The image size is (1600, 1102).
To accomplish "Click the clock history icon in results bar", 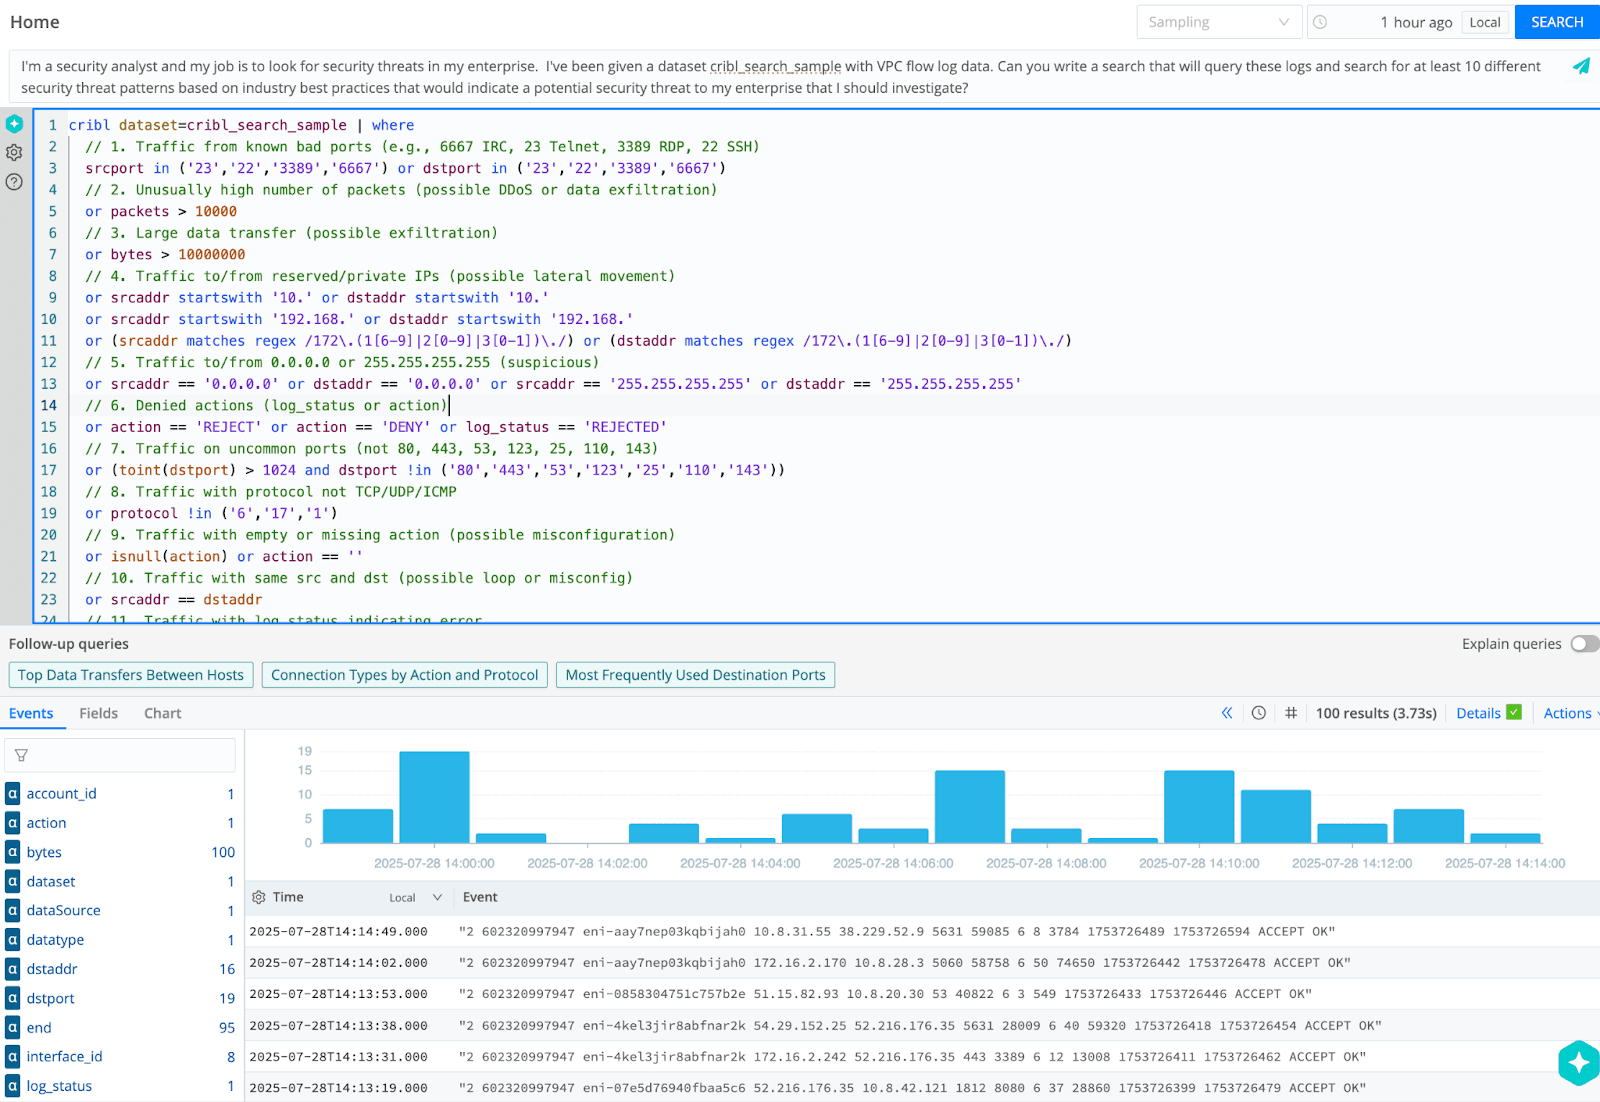I will pos(1259,713).
